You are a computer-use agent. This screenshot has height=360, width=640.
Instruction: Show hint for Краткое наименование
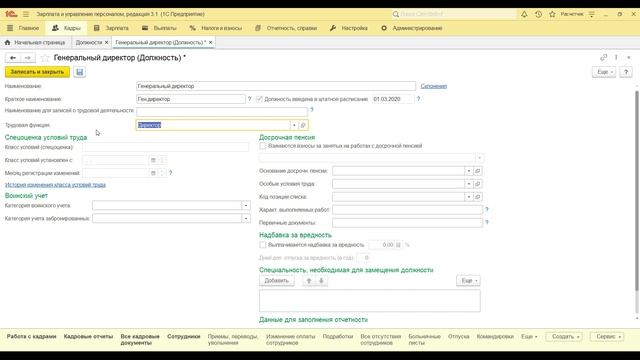point(249,99)
